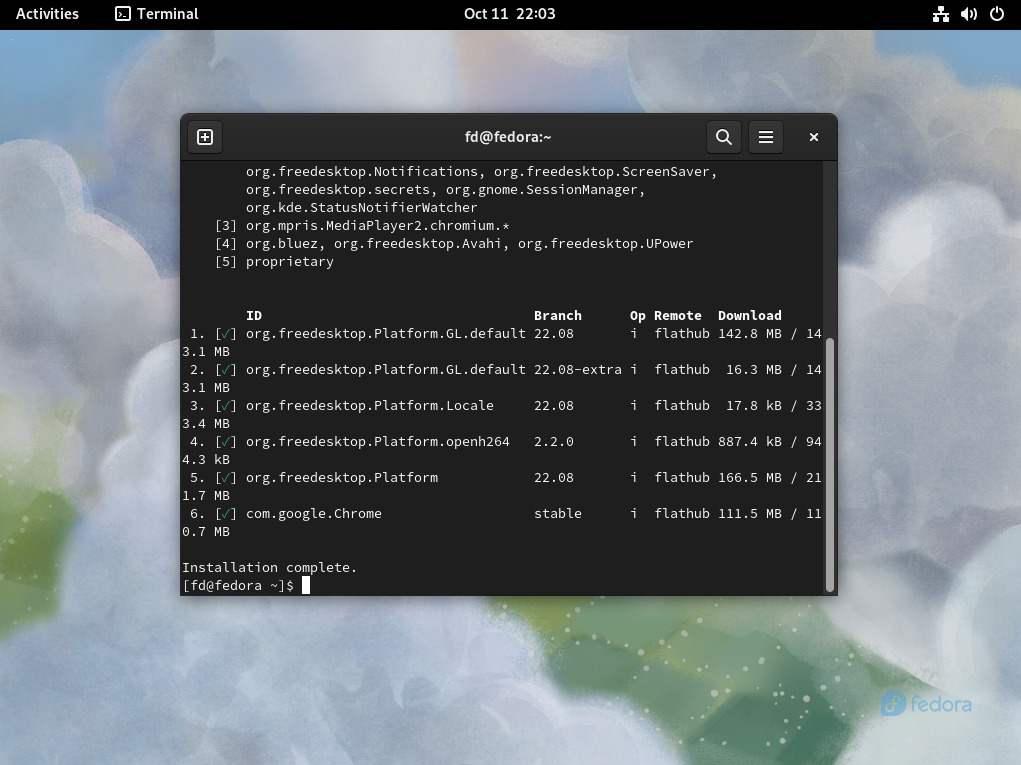Open the hamburger menu in the header bar
This screenshot has width=1021, height=765.
point(766,137)
